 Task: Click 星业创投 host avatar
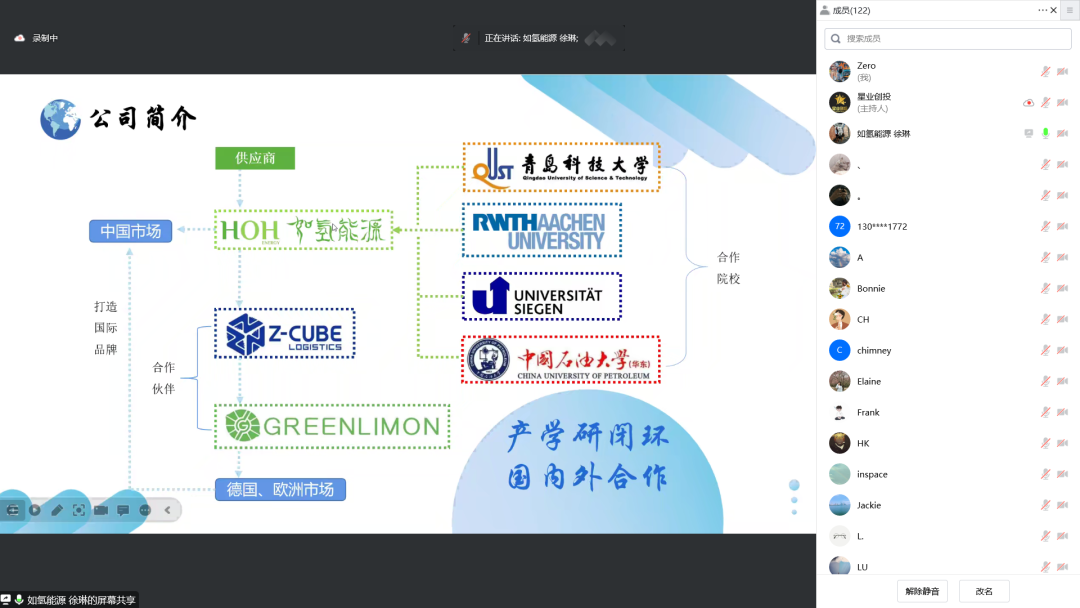click(840, 103)
